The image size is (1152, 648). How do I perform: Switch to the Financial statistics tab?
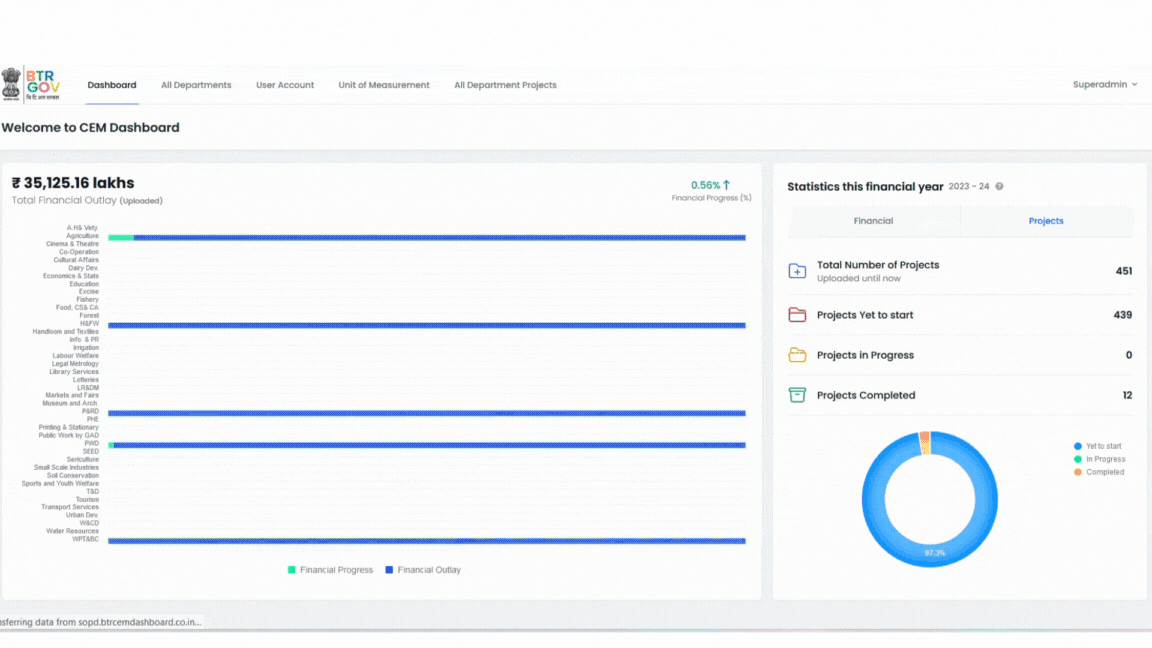click(x=874, y=220)
